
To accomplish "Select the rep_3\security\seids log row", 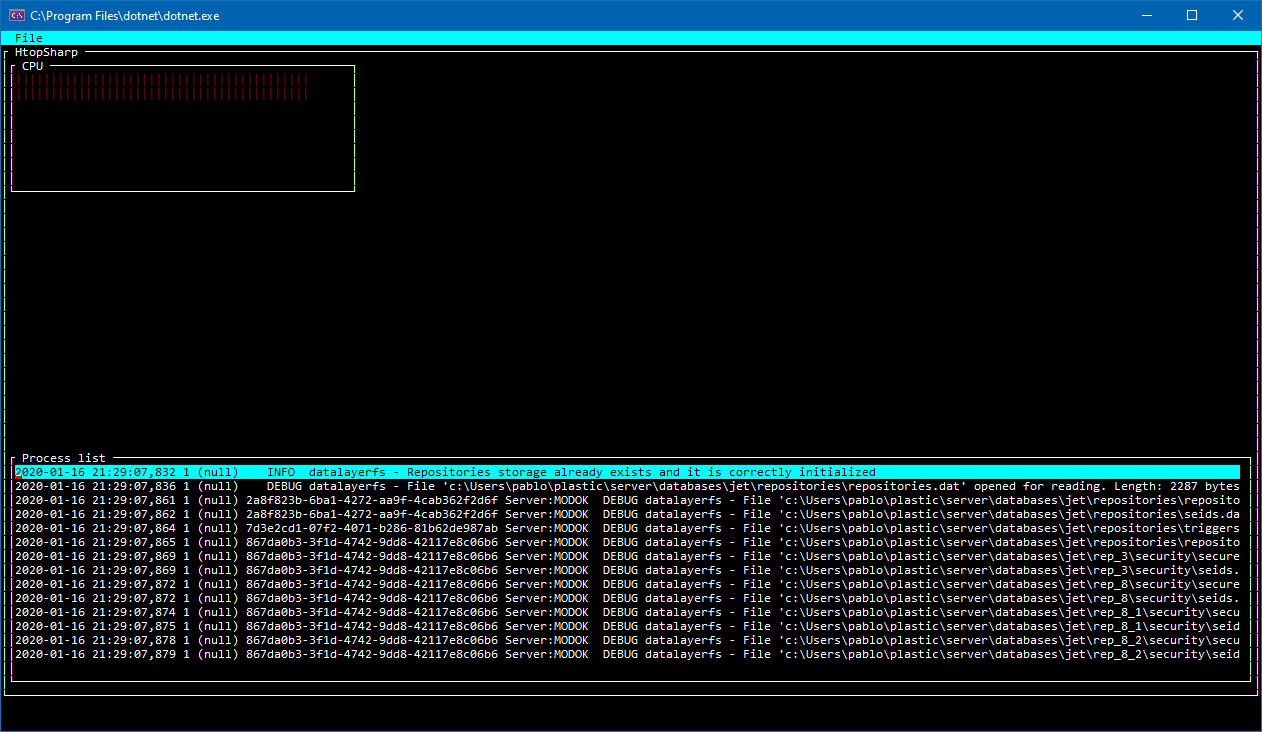I will (x=627, y=570).
